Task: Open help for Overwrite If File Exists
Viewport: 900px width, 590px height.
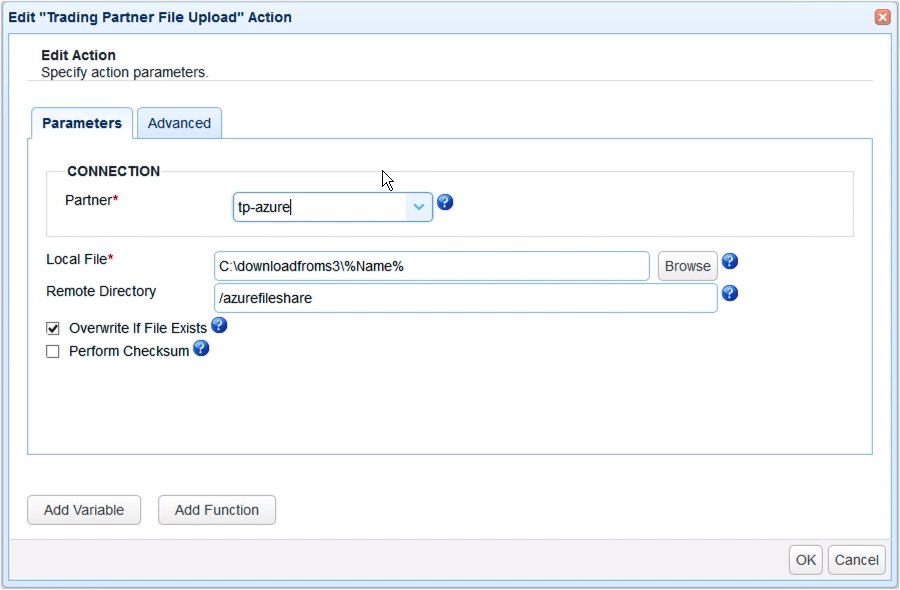Action: pos(218,325)
